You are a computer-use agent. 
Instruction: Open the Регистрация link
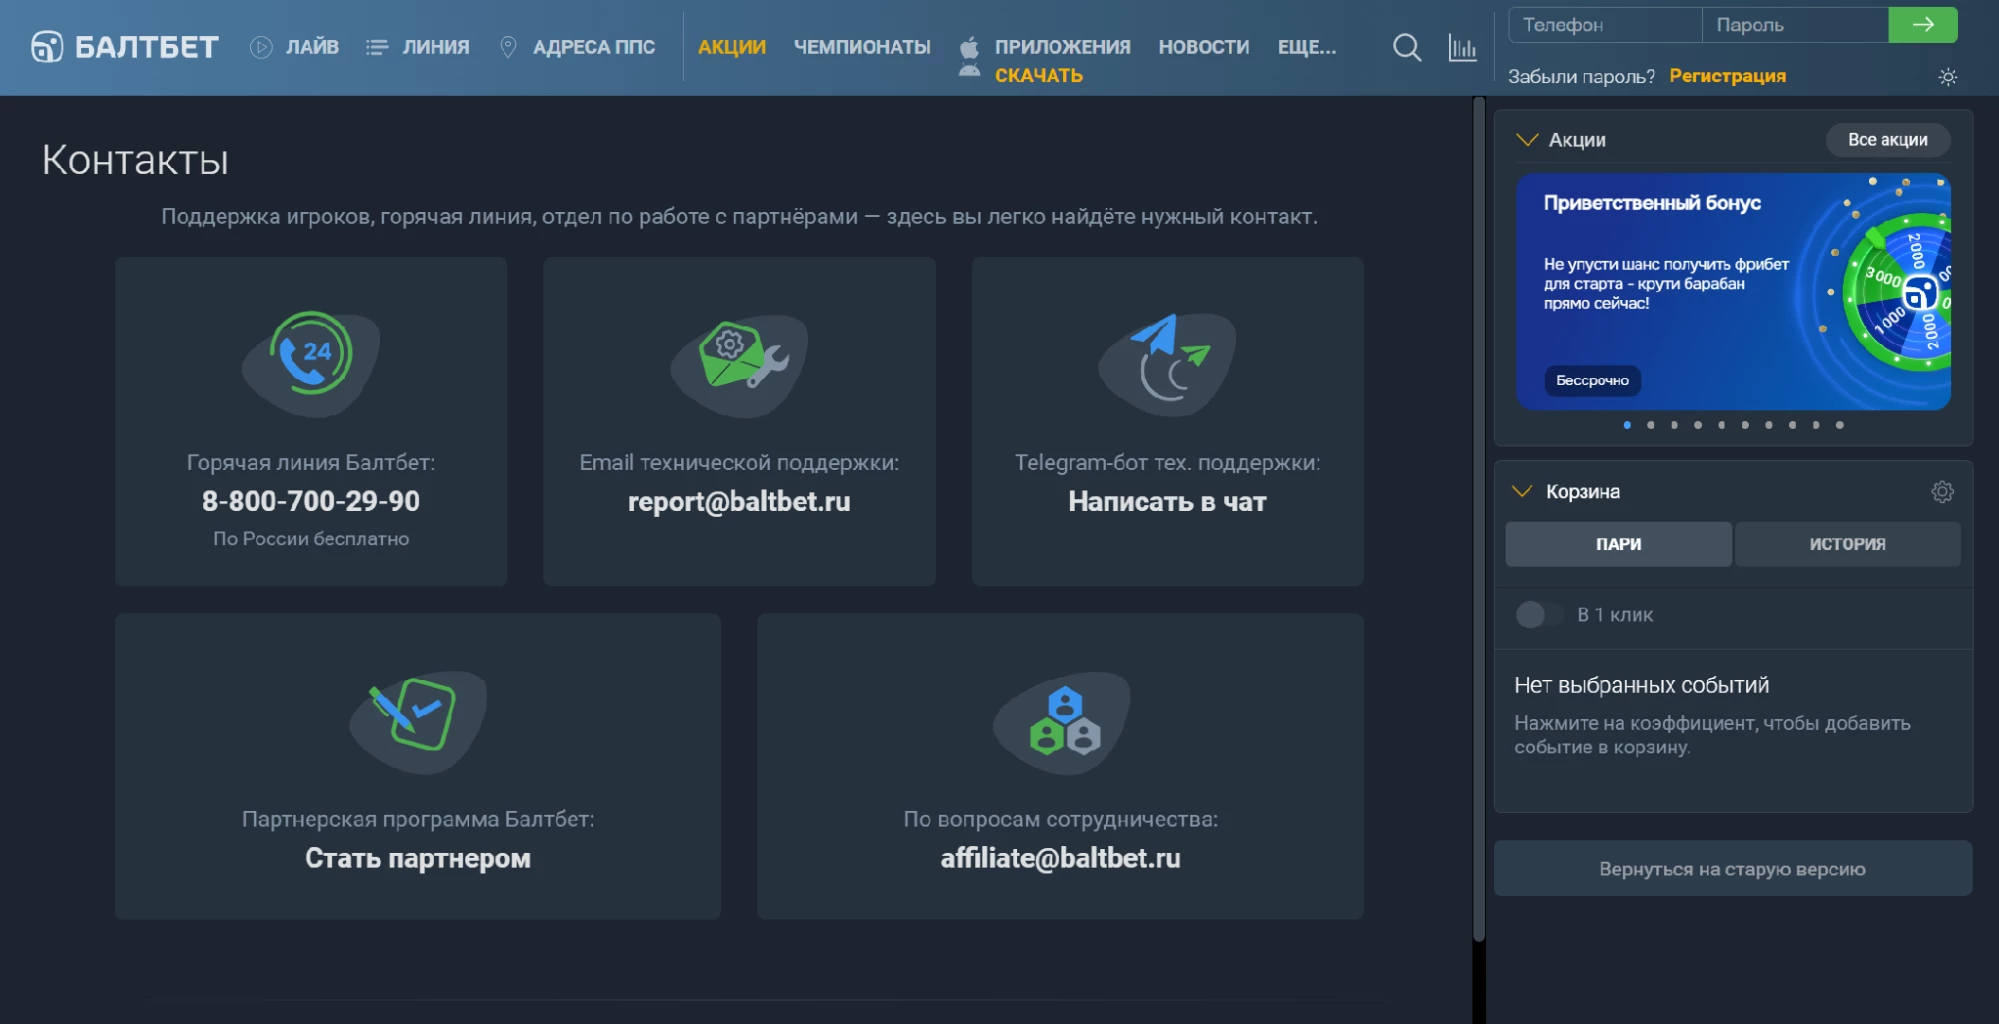[1727, 76]
